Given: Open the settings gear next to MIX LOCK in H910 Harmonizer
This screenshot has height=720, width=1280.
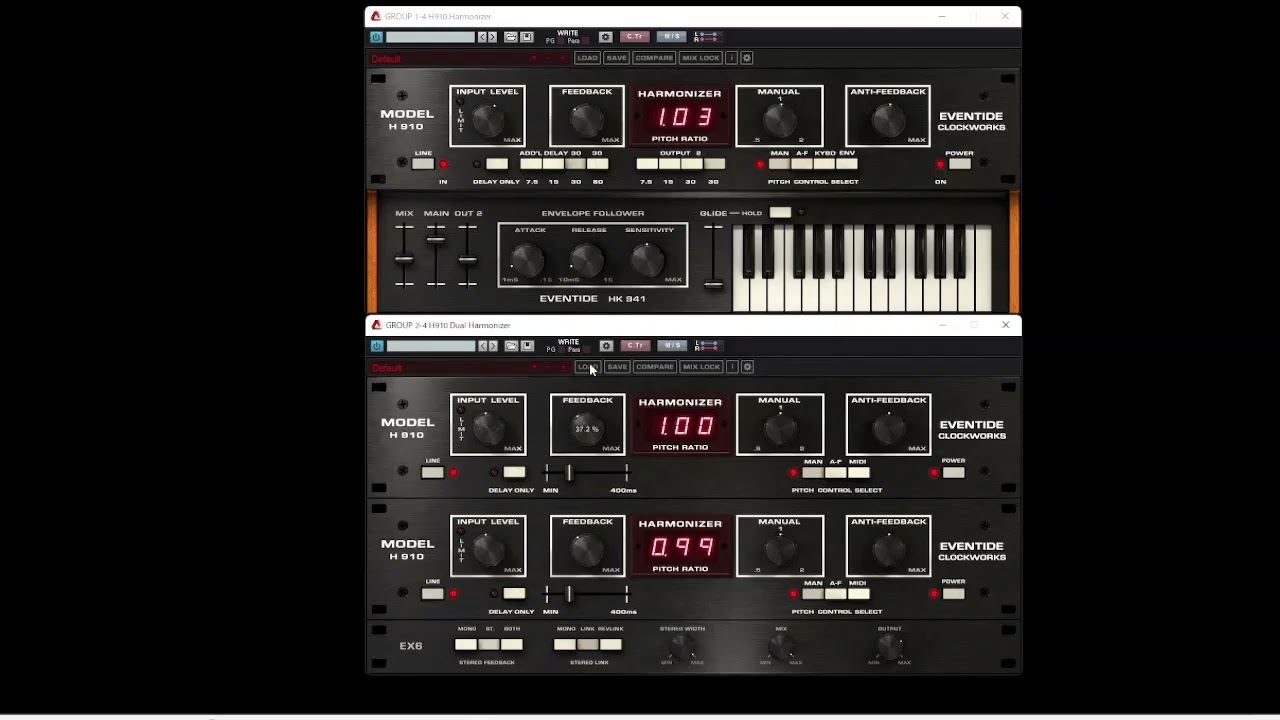Looking at the screenshot, I should click(747, 58).
